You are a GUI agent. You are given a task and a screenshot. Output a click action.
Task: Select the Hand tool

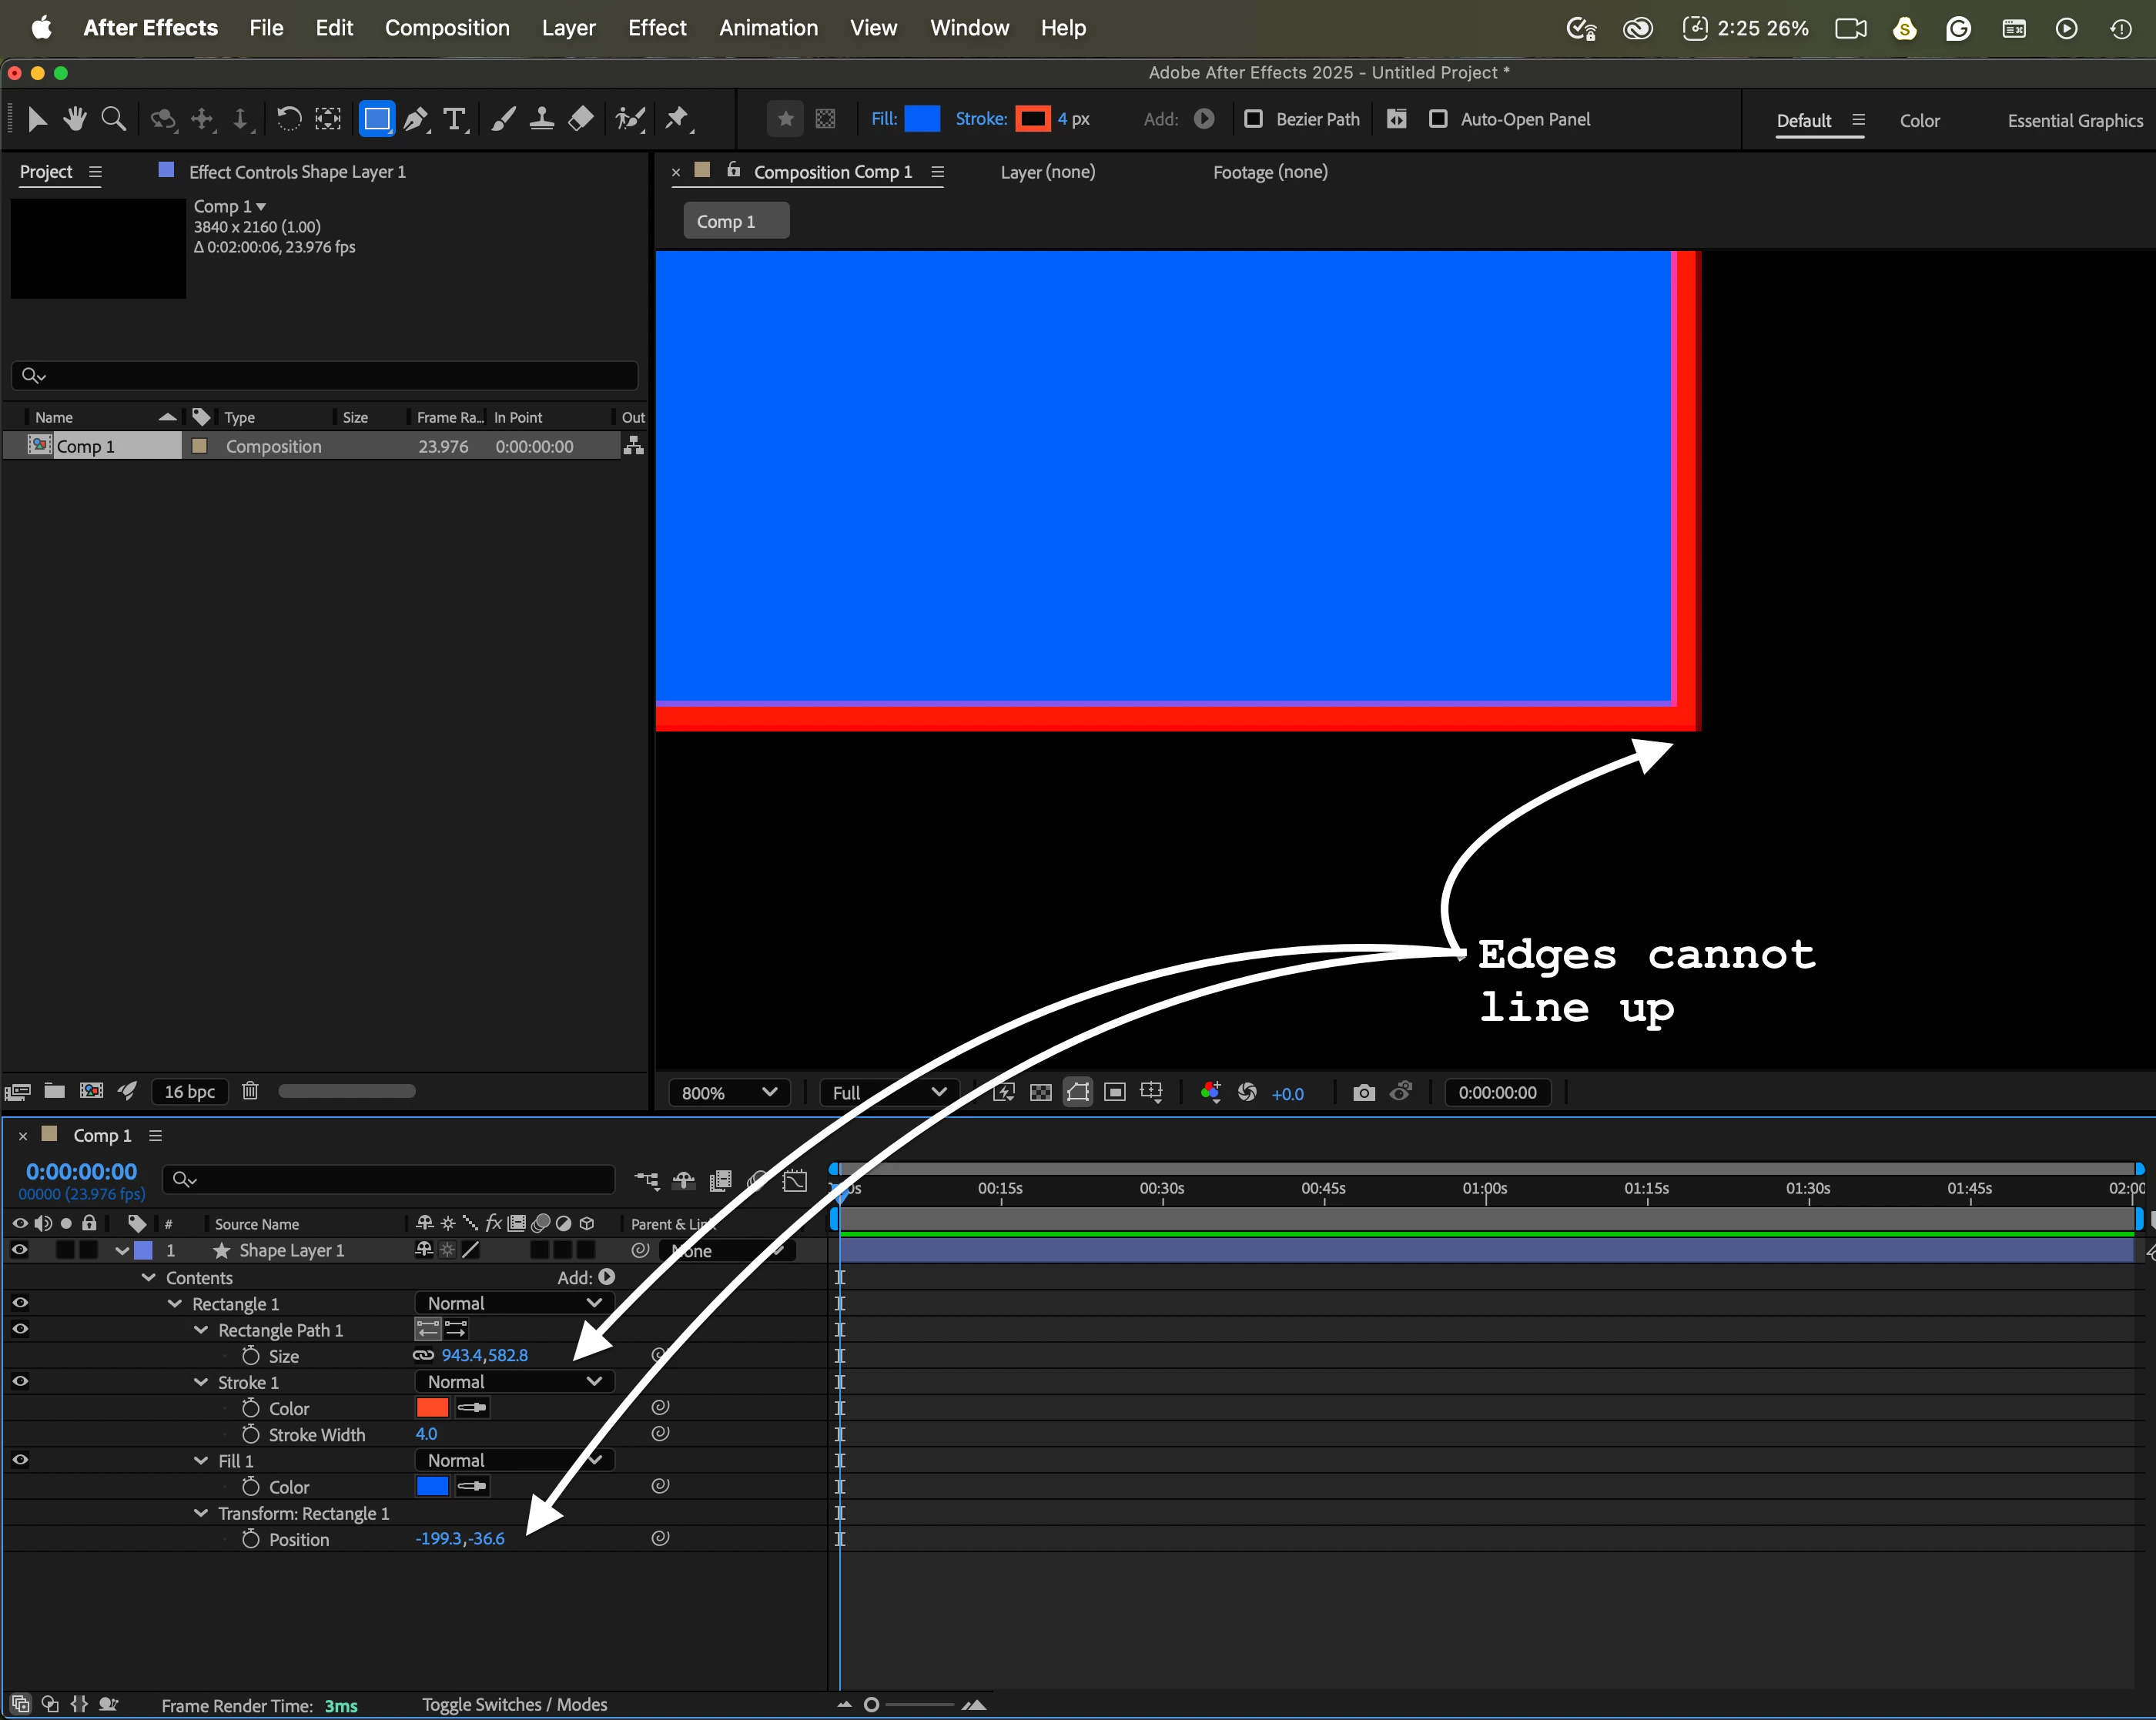[75, 120]
